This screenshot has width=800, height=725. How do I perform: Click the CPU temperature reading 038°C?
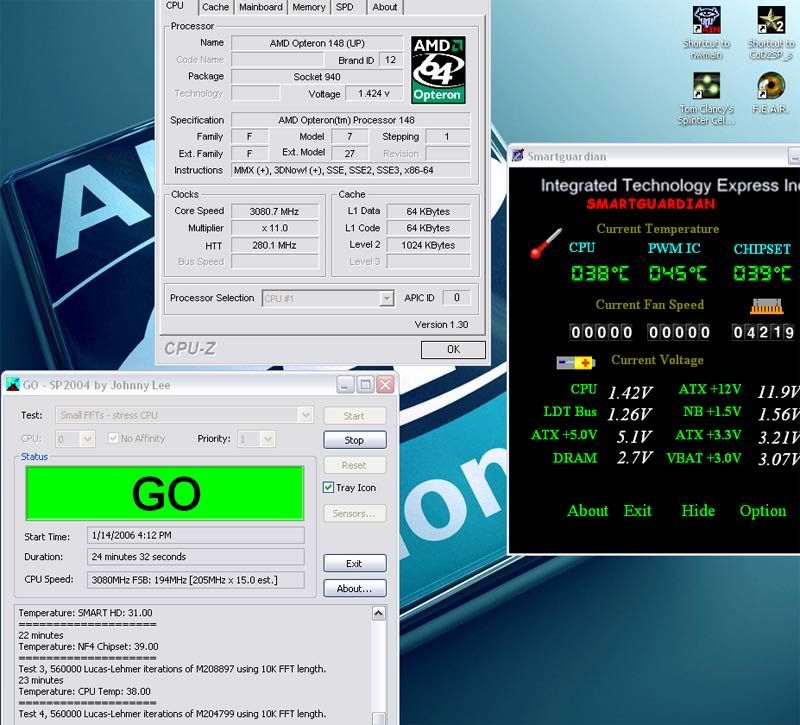point(599,273)
